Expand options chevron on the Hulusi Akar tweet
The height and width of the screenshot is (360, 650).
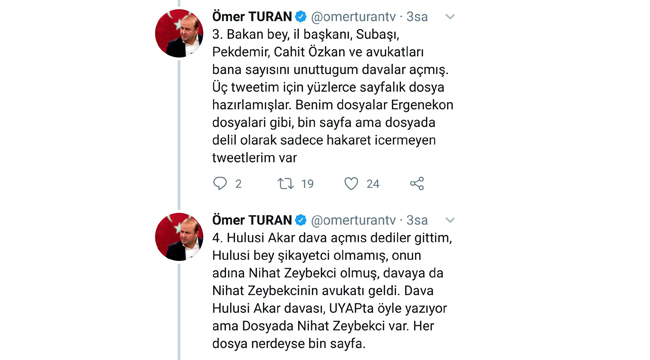(450, 220)
